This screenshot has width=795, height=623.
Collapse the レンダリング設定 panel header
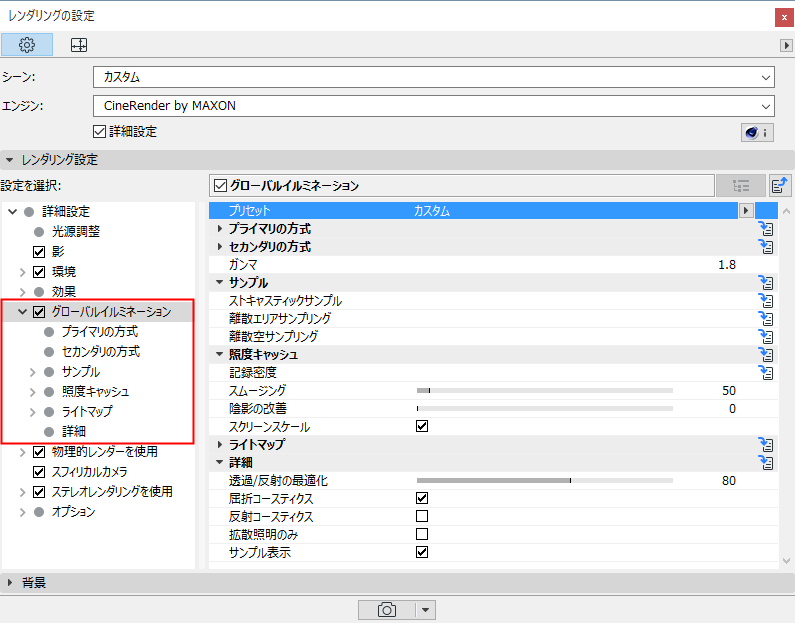(10, 160)
